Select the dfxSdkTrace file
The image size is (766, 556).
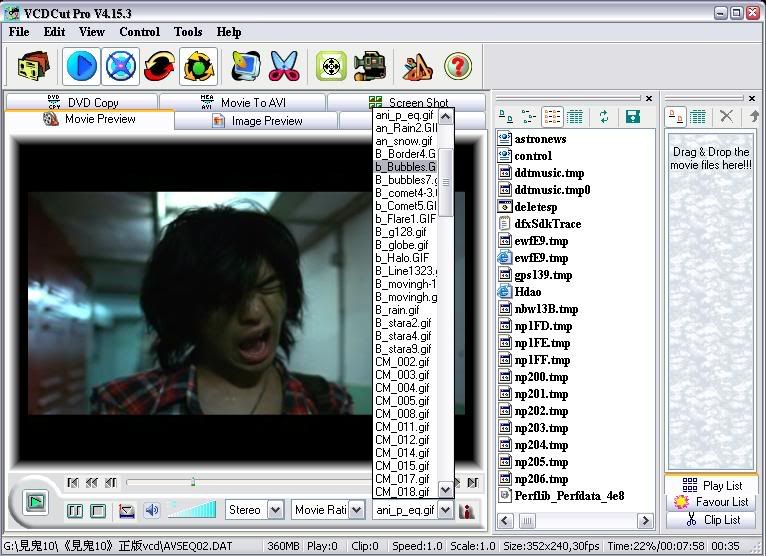pyautogui.click(x=540, y=224)
